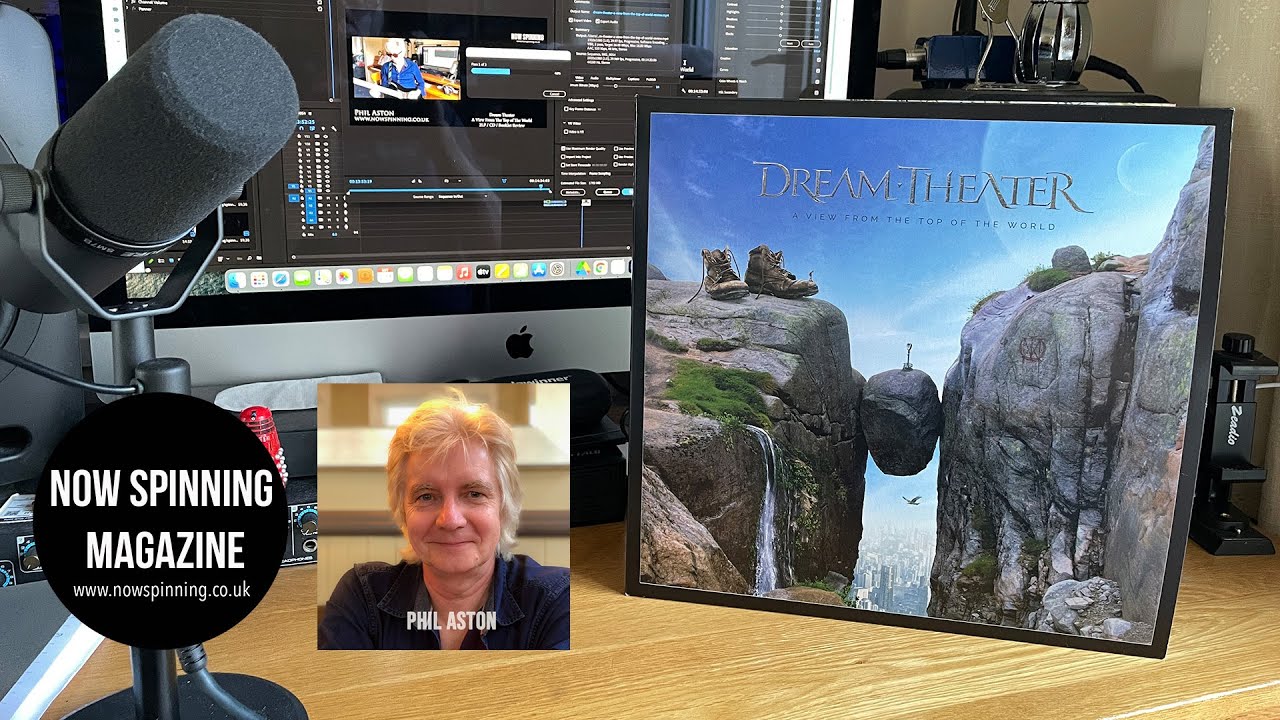Click the blue Export button
1280x720 pixels.
click(x=627, y=192)
